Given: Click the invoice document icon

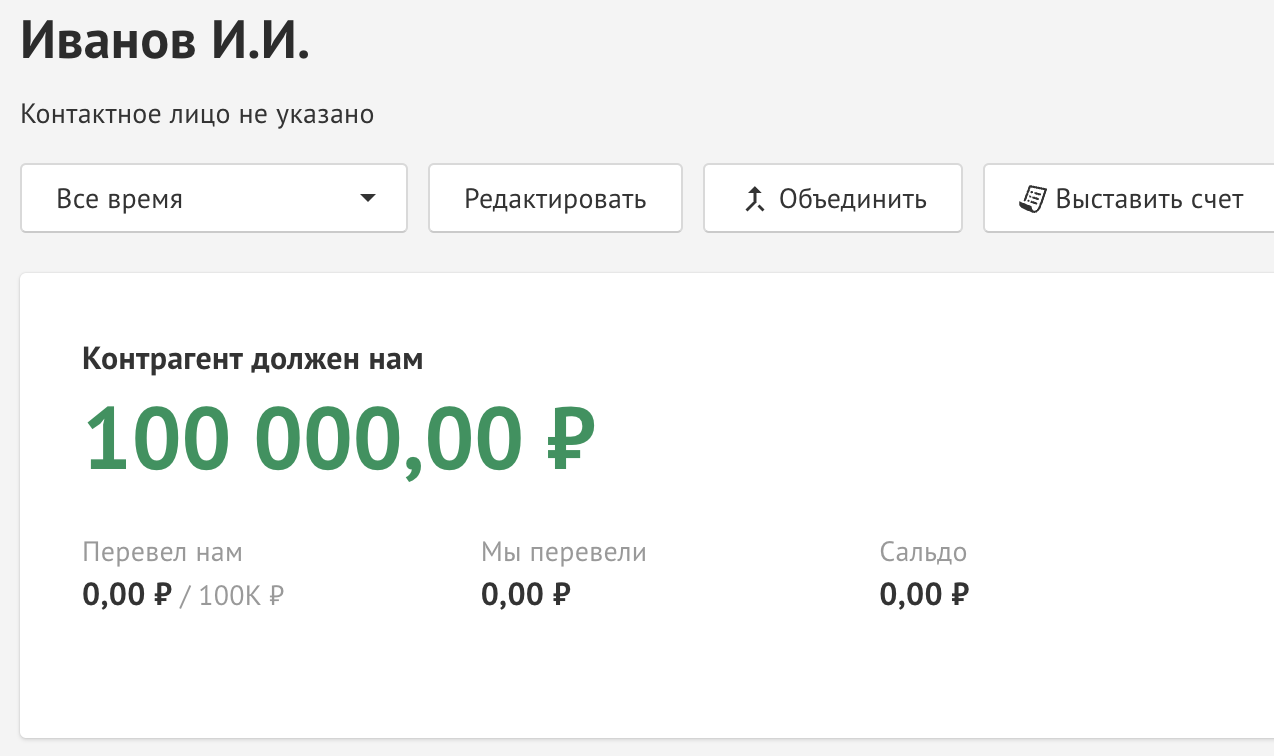Looking at the screenshot, I should tap(1032, 199).
